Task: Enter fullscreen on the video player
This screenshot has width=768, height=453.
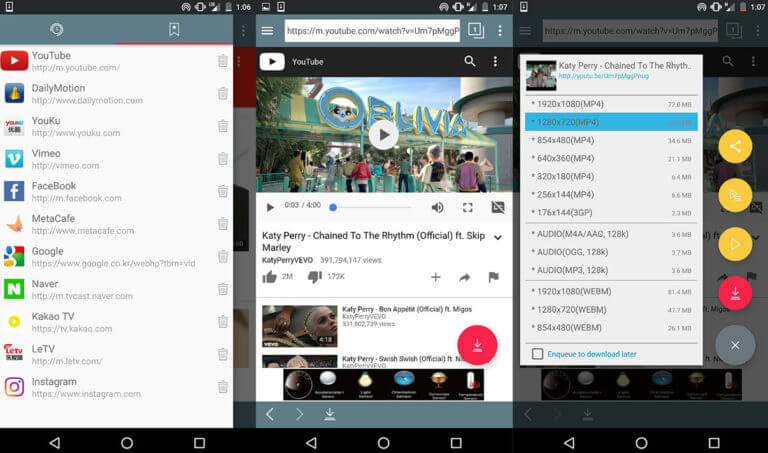Action: tap(467, 207)
